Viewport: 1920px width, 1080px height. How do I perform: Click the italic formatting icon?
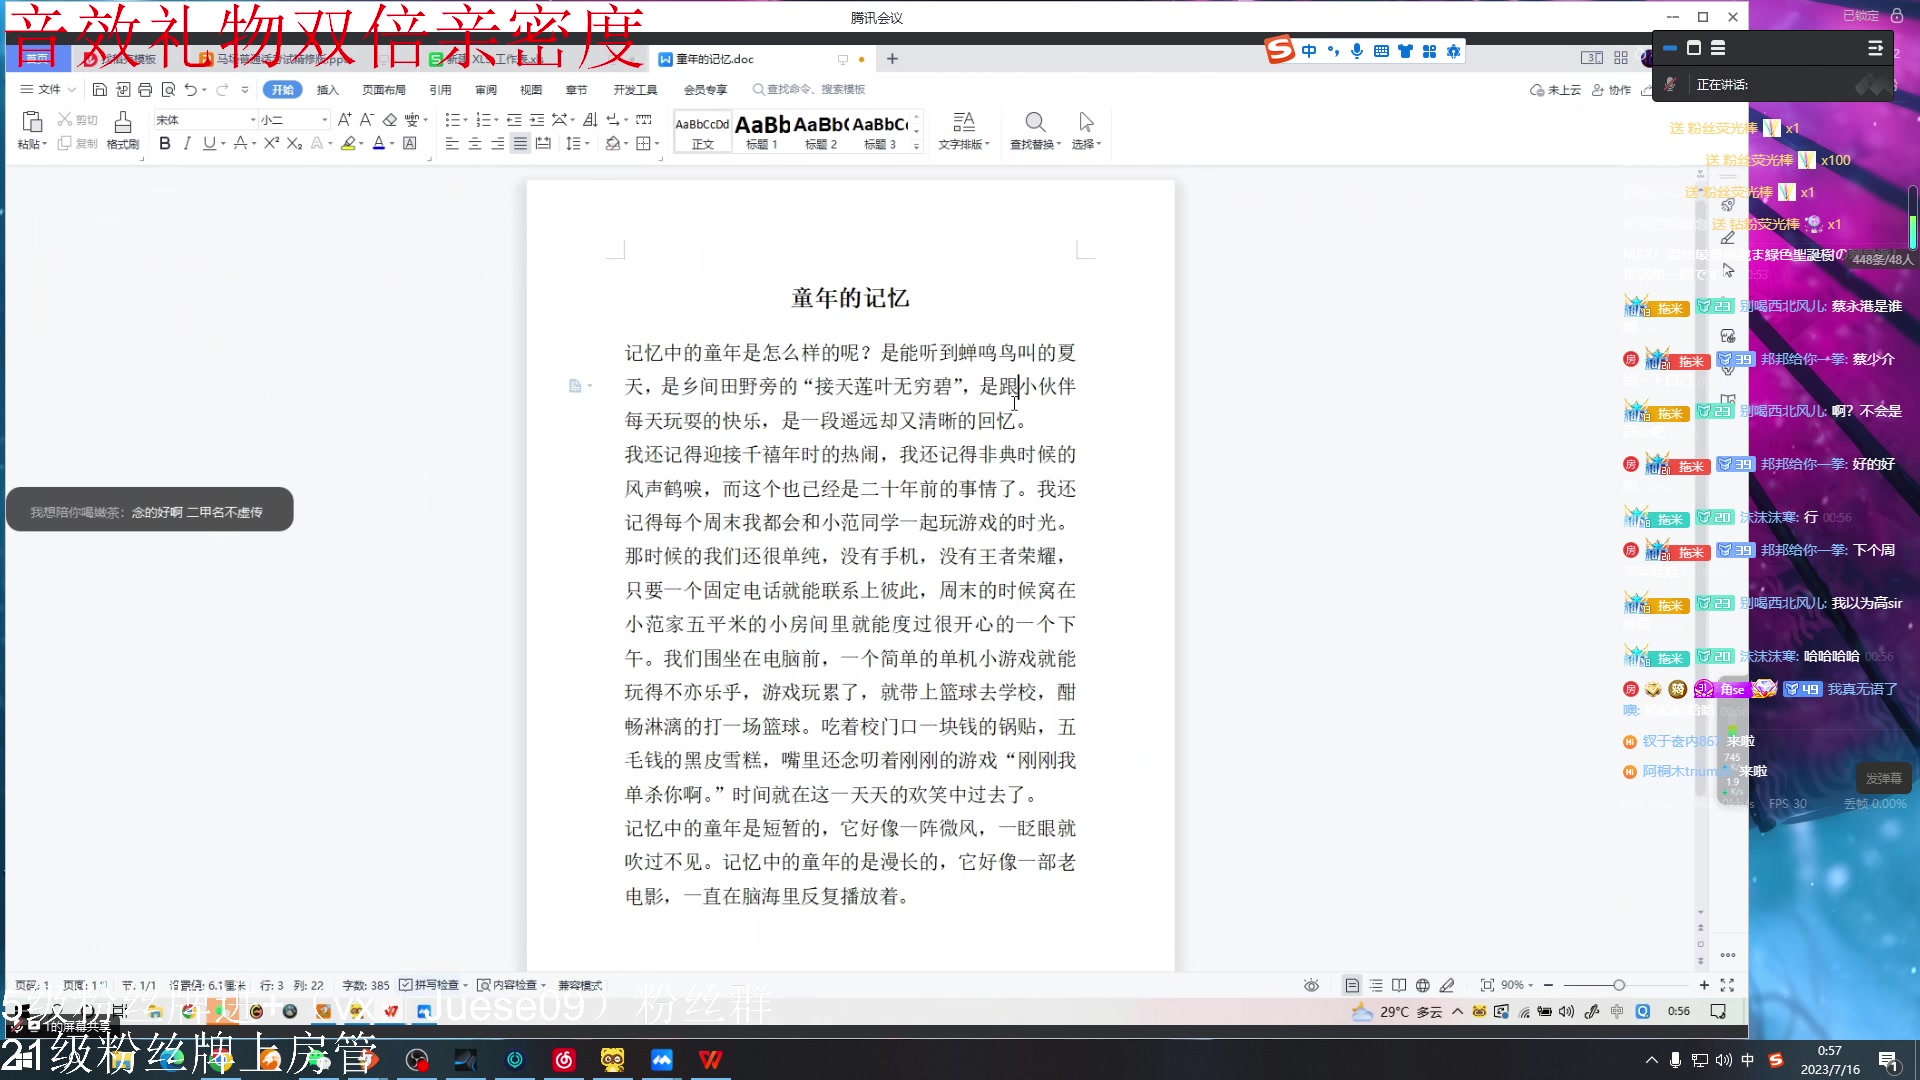pyautogui.click(x=187, y=144)
